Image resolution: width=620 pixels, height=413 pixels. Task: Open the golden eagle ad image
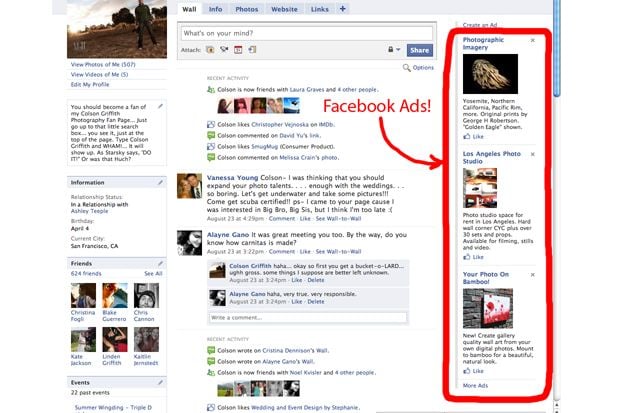click(x=490, y=74)
